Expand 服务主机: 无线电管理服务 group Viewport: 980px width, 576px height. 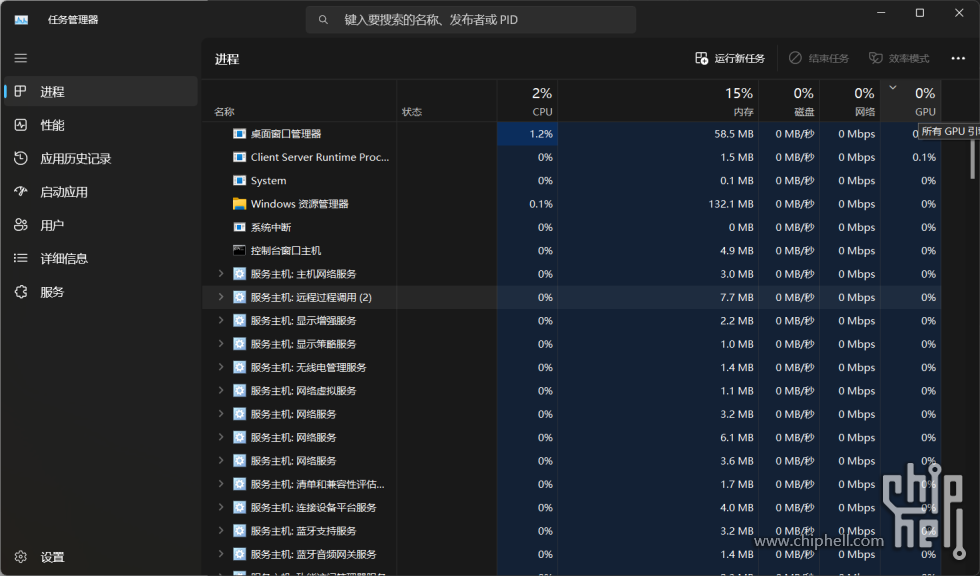tap(221, 367)
